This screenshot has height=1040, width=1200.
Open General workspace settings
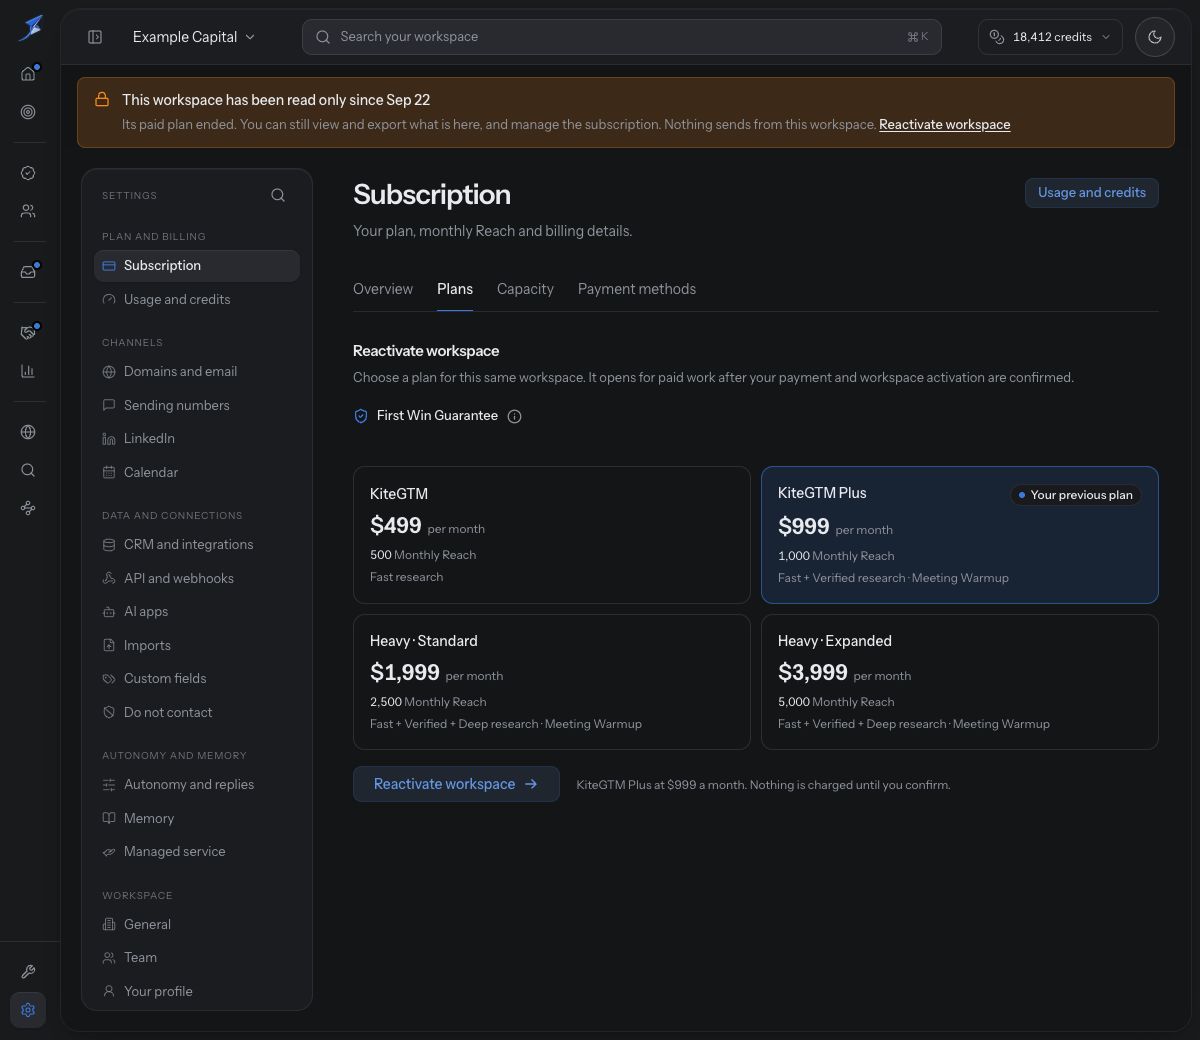pyautogui.click(x=197, y=925)
